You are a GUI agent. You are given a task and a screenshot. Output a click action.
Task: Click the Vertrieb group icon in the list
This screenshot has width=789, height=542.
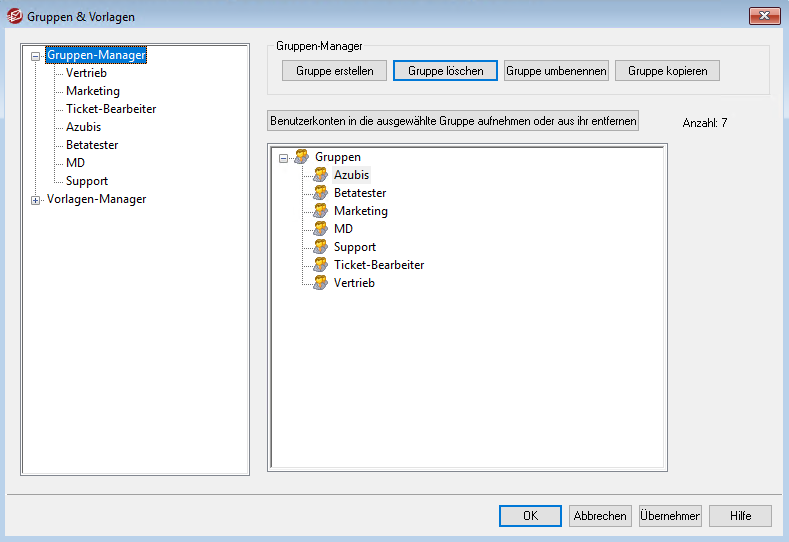pyautogui.click(x=320, y=283)
